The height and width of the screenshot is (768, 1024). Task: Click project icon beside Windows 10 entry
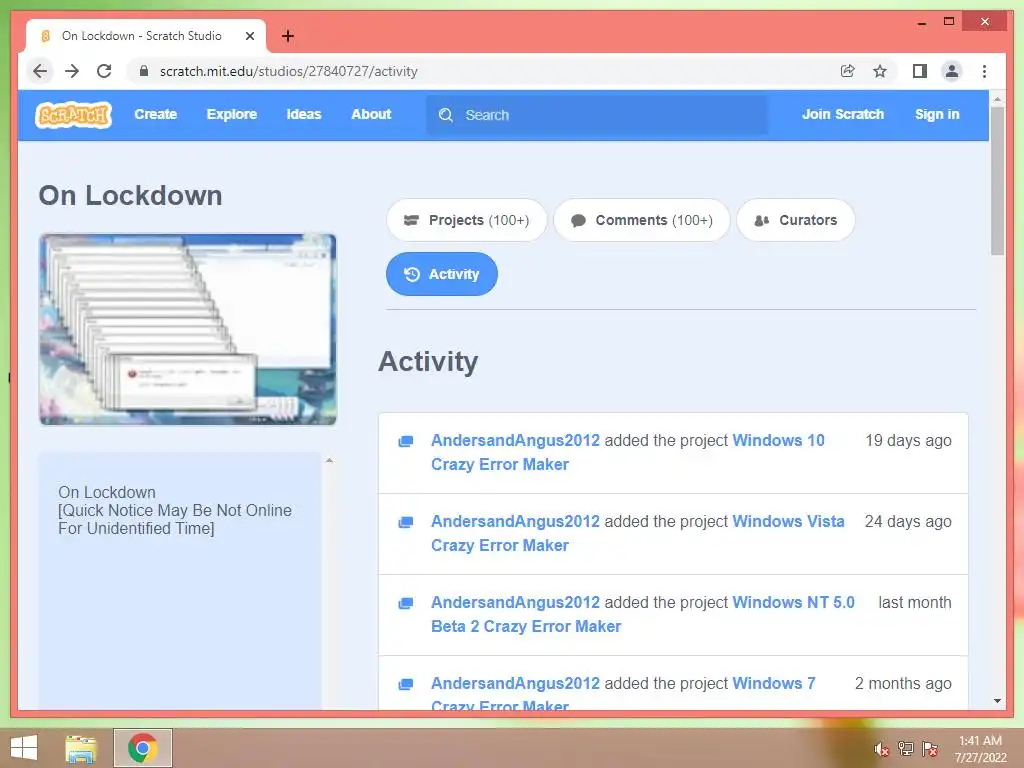(406, 441)
